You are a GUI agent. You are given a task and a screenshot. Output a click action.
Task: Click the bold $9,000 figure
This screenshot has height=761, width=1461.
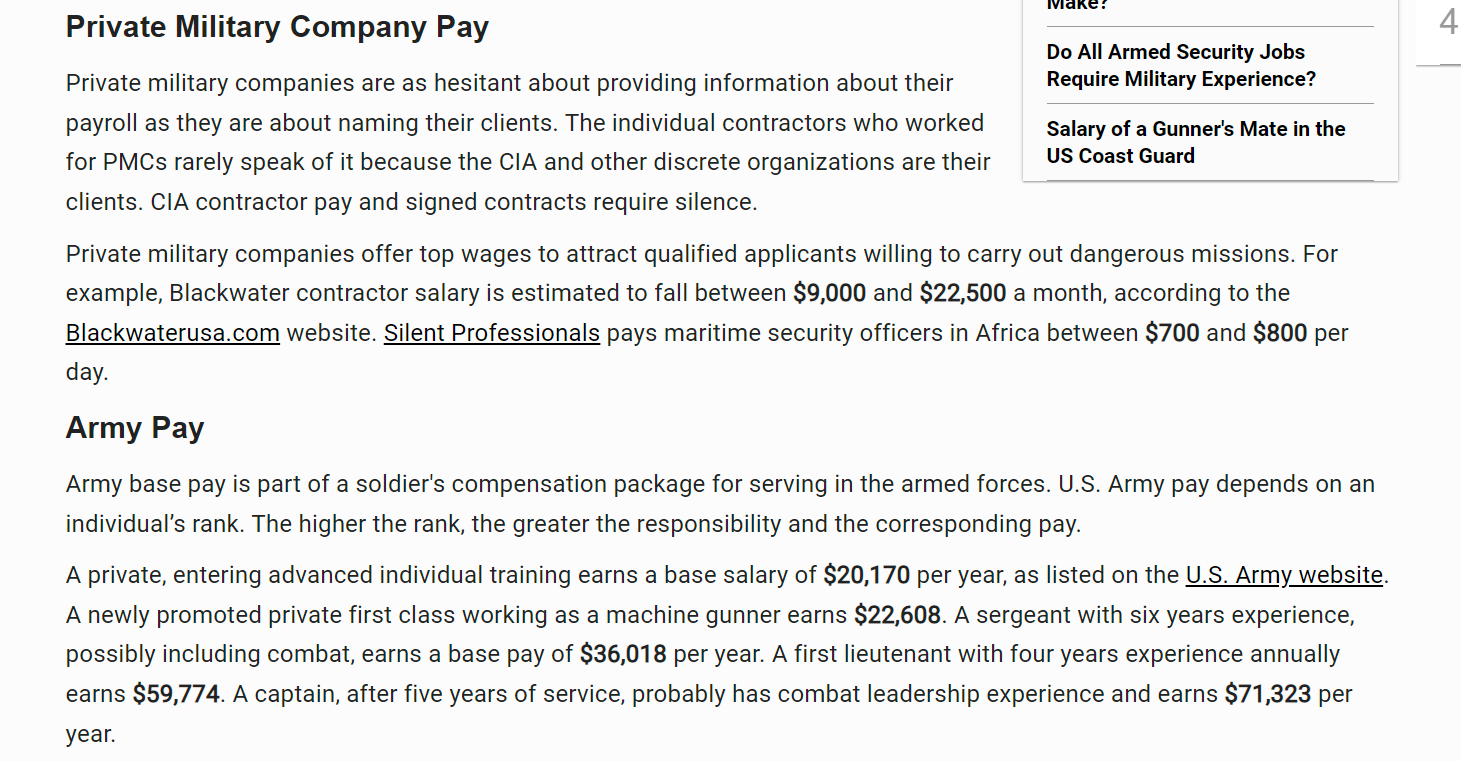829,293
